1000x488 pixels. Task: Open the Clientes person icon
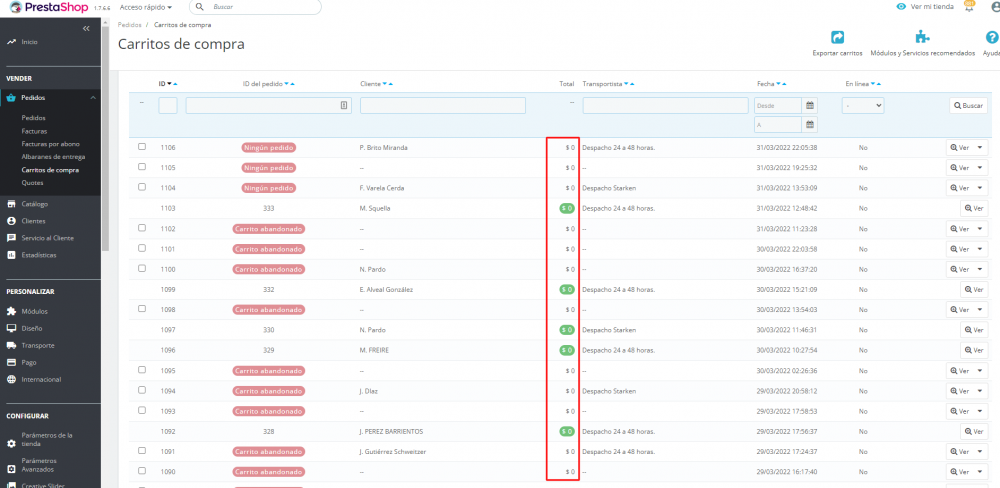(x=11, y=221)
